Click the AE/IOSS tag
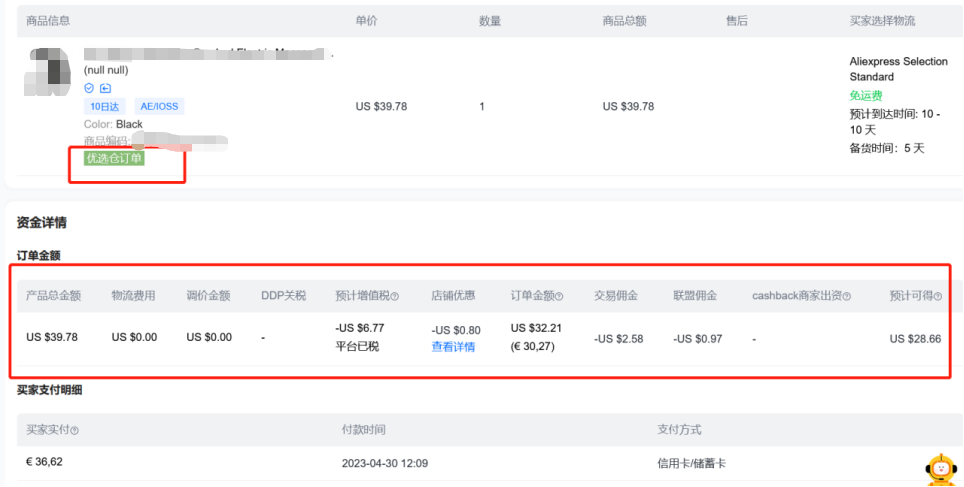 click(159, 106)
